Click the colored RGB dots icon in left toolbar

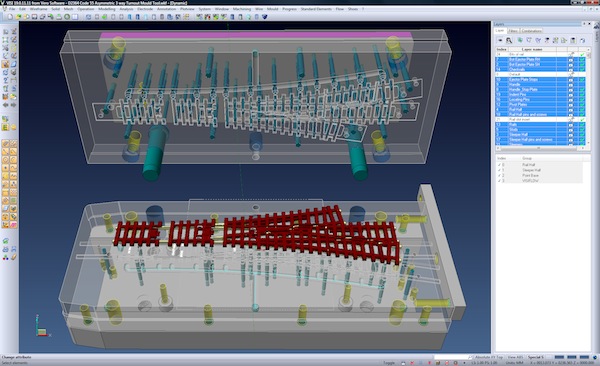[5, 257]
